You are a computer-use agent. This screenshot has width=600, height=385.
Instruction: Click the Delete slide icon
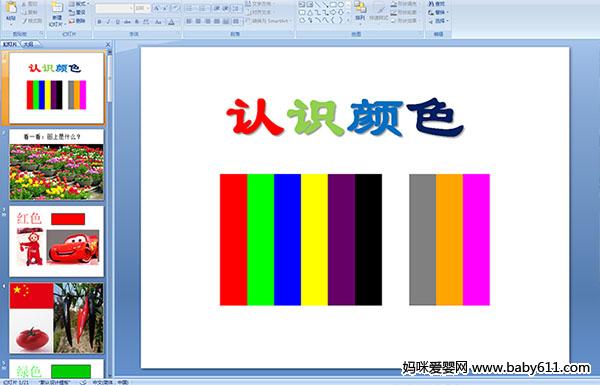point(72,21)
